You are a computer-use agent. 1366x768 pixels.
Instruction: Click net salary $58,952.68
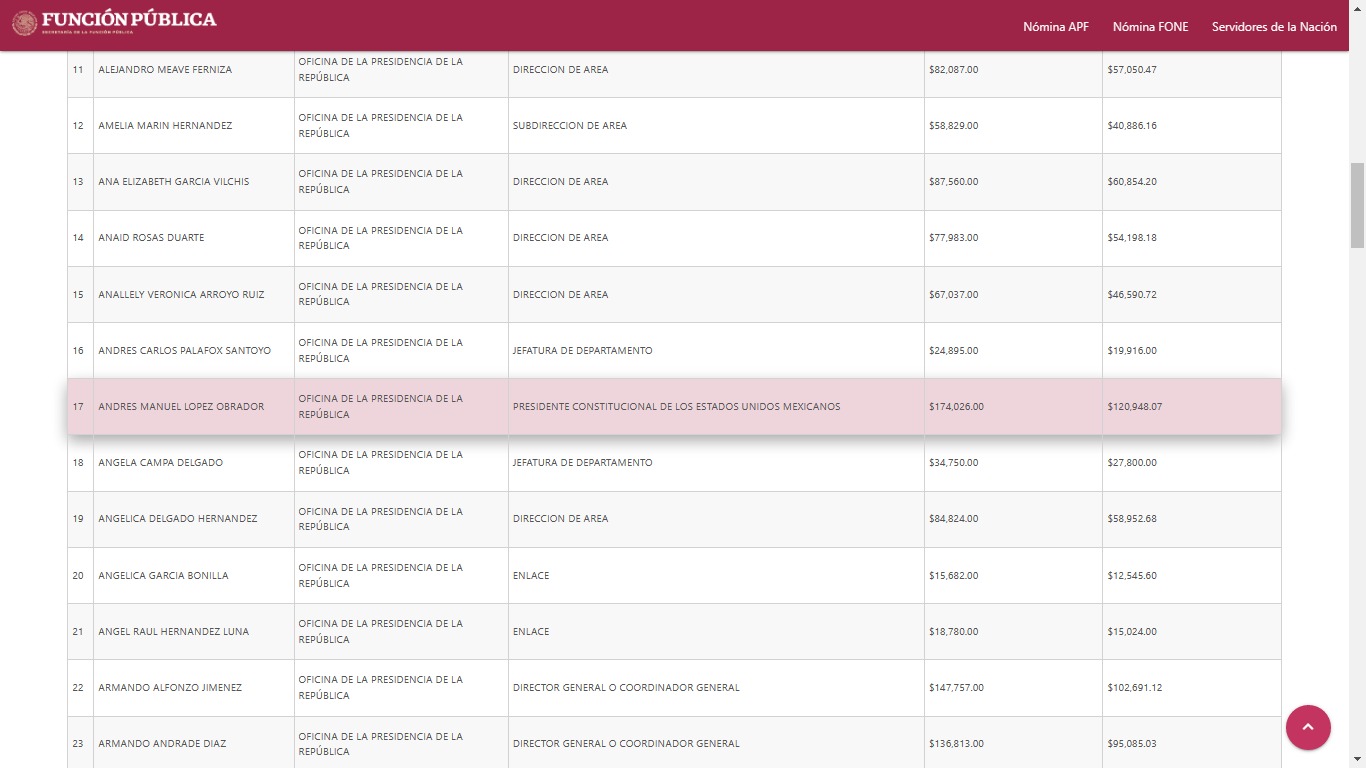click(x=1132, y=519)
